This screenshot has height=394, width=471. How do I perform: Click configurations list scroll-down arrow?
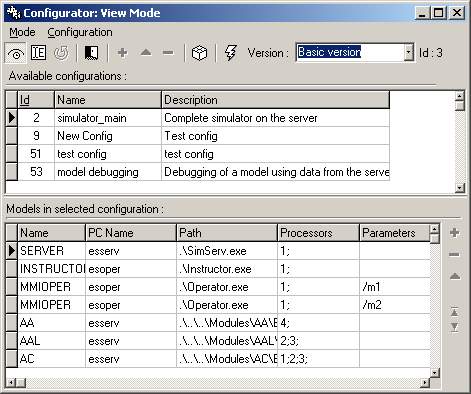[x=460, y=188]
